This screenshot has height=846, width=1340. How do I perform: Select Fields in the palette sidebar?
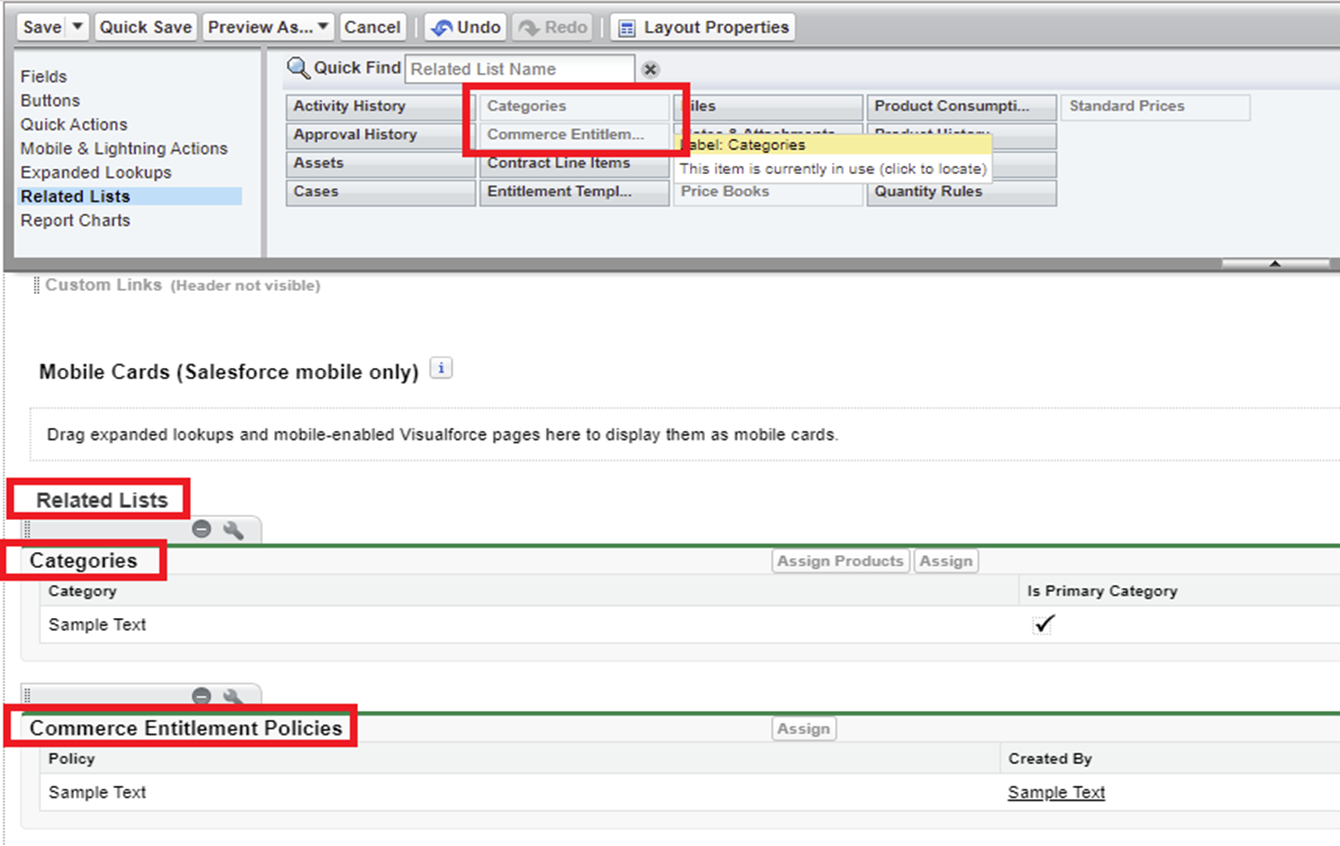click(44, 76)
